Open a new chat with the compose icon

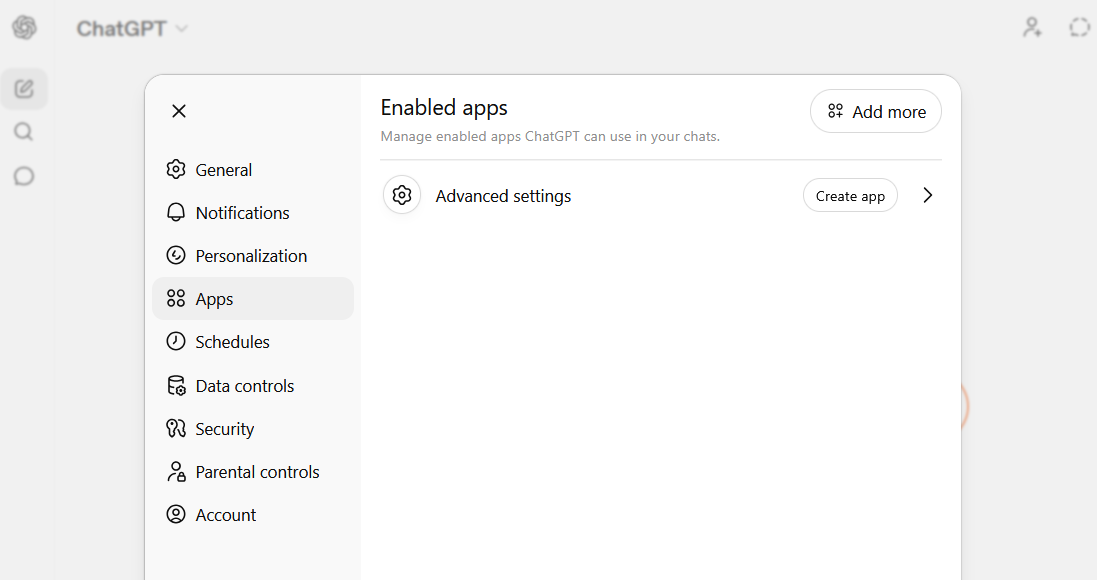point(24,88)
